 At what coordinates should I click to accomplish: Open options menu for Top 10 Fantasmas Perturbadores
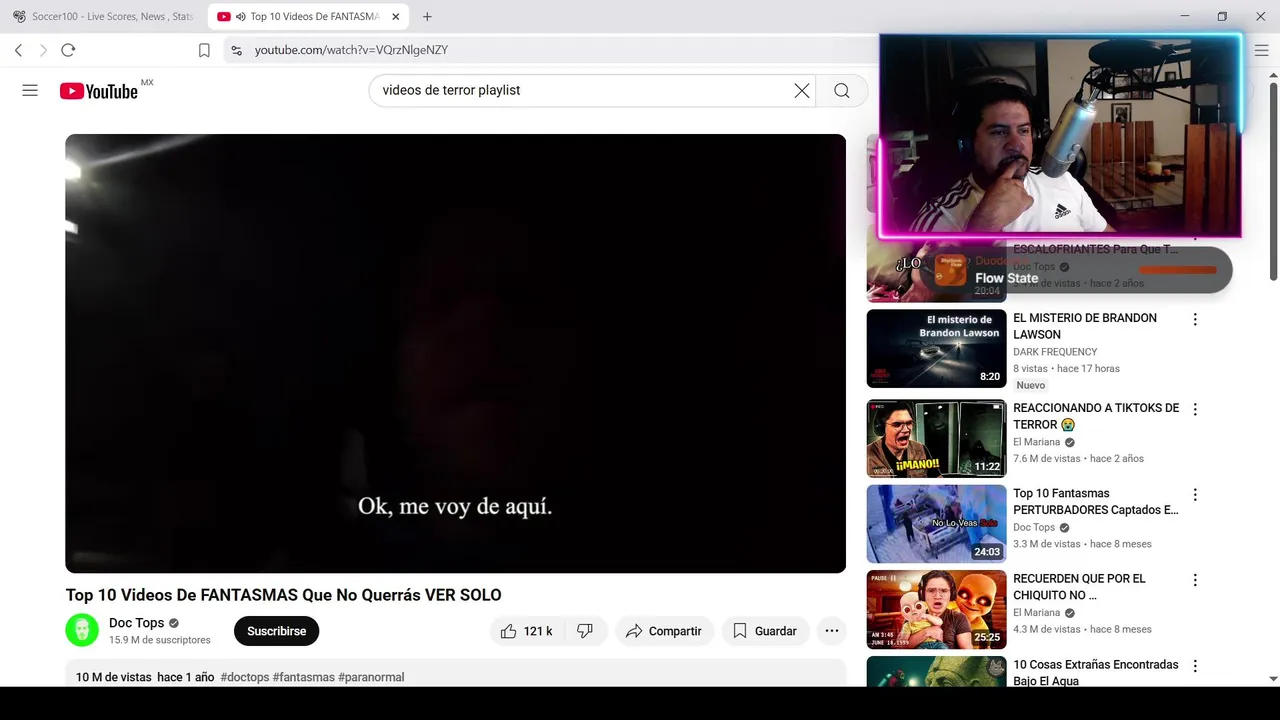(1194, 494)
